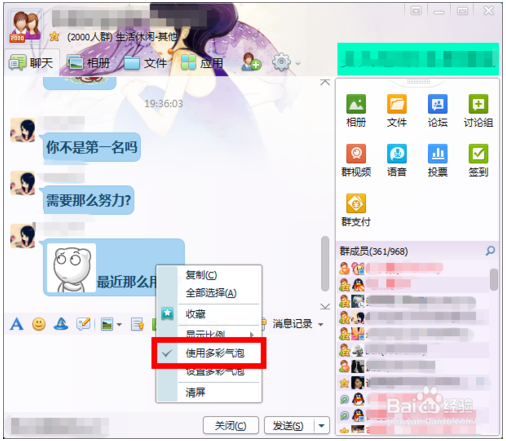The height and width of the screenshot is (441, 506).
Task: Click the star icon beside group category
Action: click(x=54, y=36)
